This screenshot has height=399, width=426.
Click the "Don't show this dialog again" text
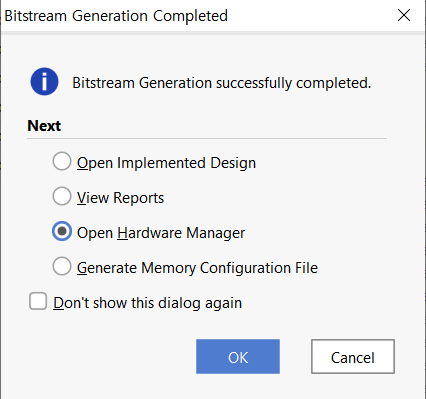pos(147,303)
